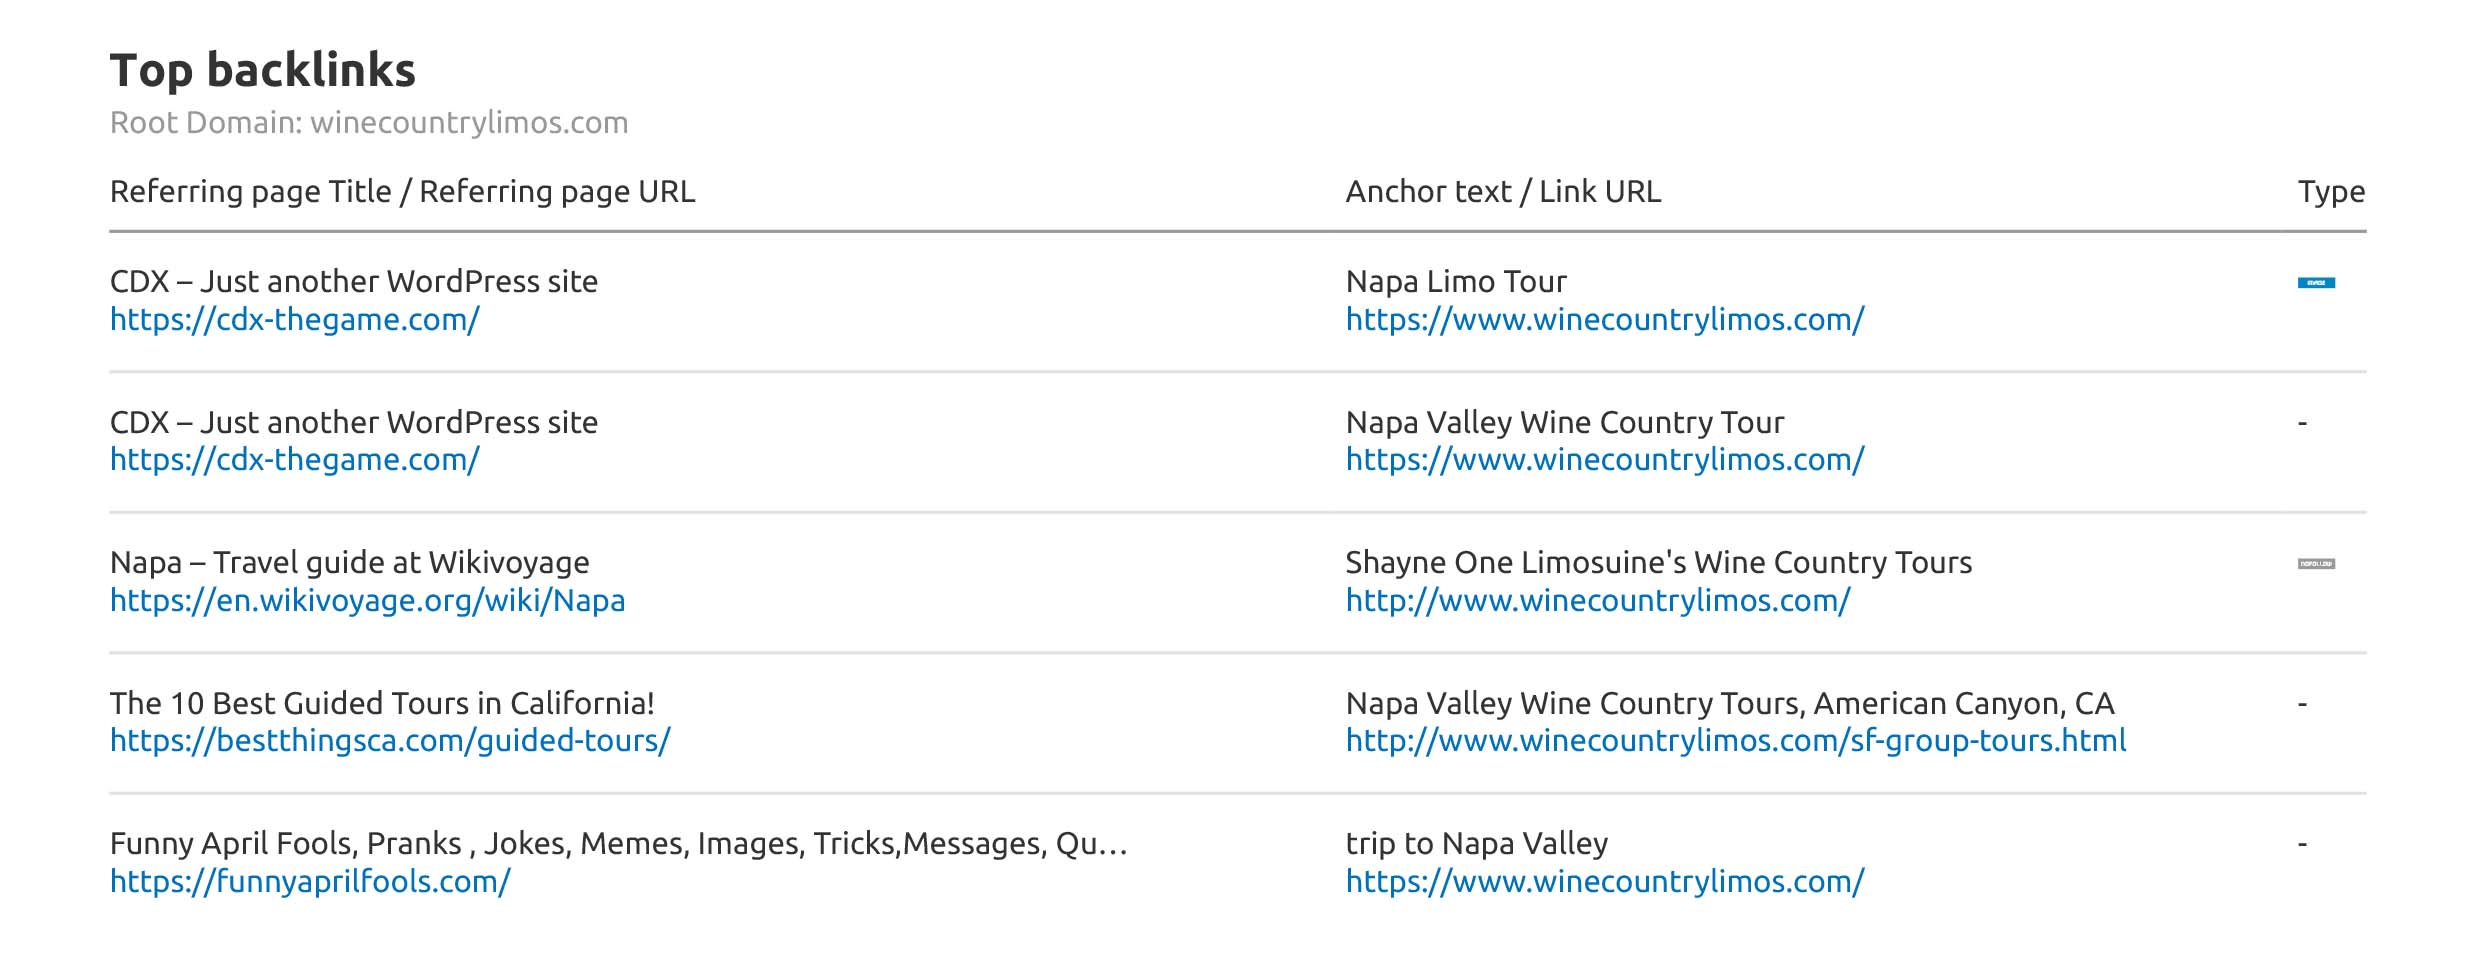Open winecountrylimos.com URL under Napa Limo Tour
Screen dimensions: 2479x963
pyautogui.click(x=1604, y=320)
